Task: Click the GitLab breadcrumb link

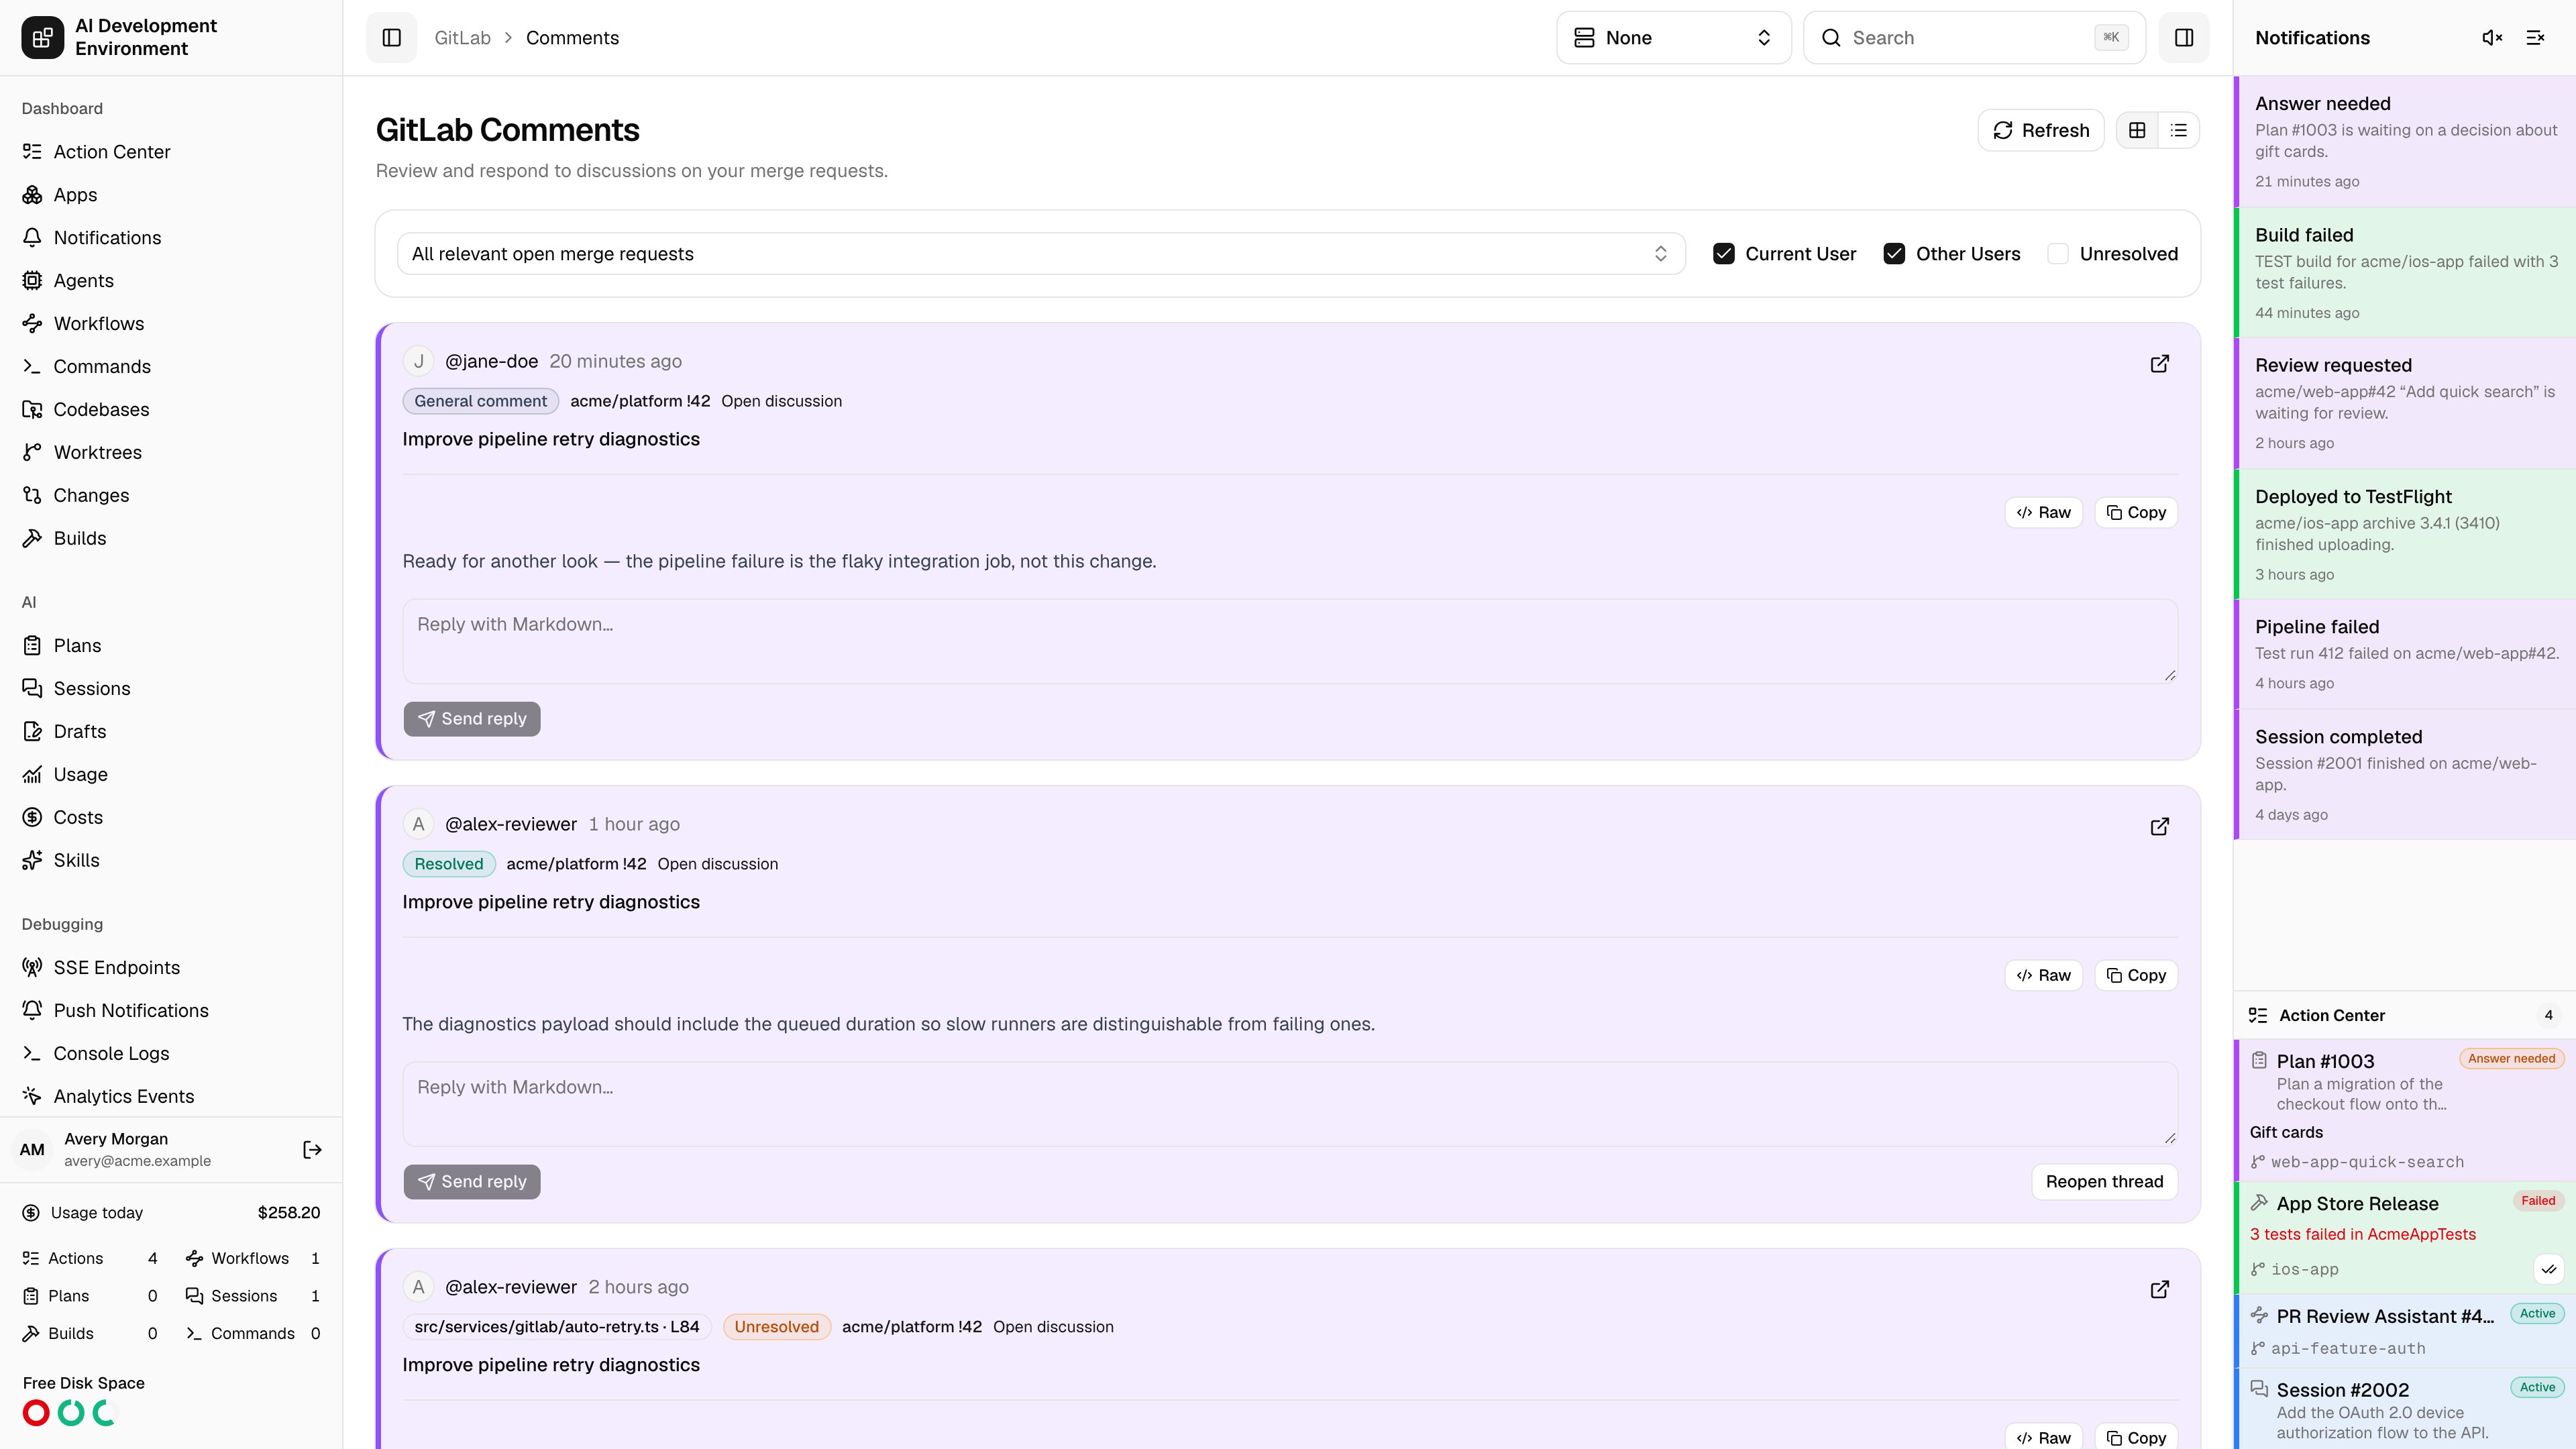Action: click(x=462, y=38)
